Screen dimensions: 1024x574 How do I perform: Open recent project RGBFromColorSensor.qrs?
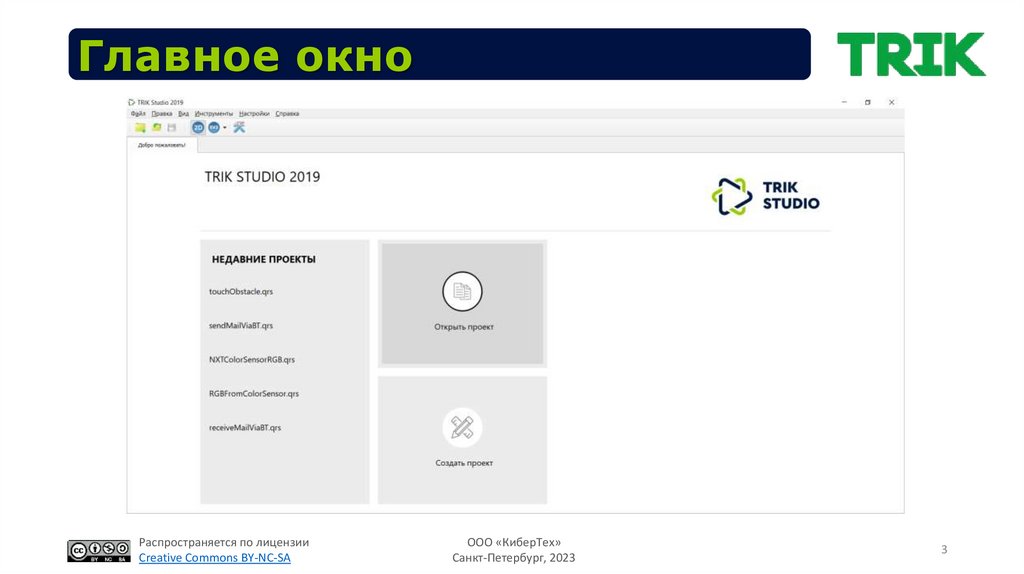click(254, 394)
